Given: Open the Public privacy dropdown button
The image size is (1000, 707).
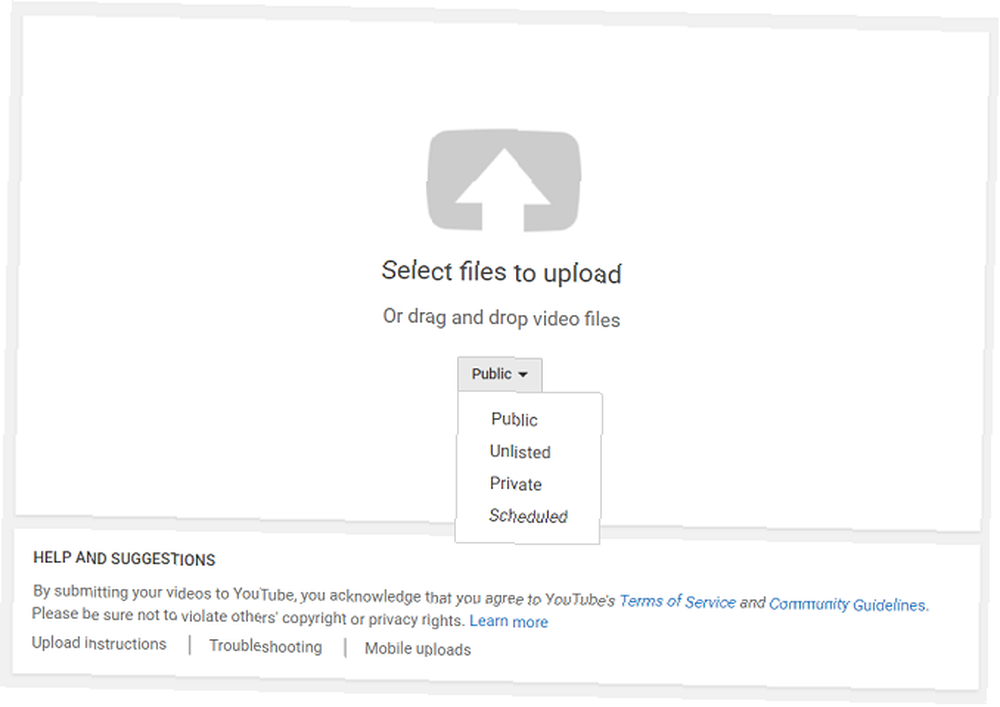Looking at the screenshot, I should (500, 374).
